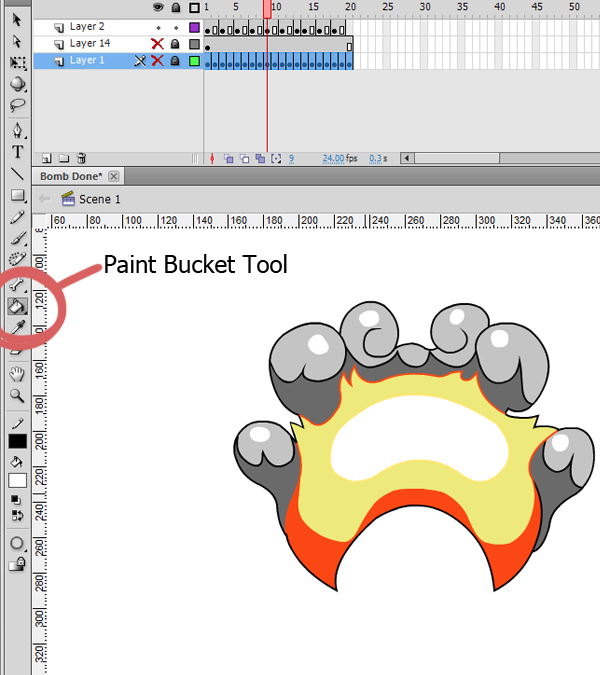This screenshot has height=675, width=600.
Task: Select the Brush tool
Action: click(x=17, y=238)
